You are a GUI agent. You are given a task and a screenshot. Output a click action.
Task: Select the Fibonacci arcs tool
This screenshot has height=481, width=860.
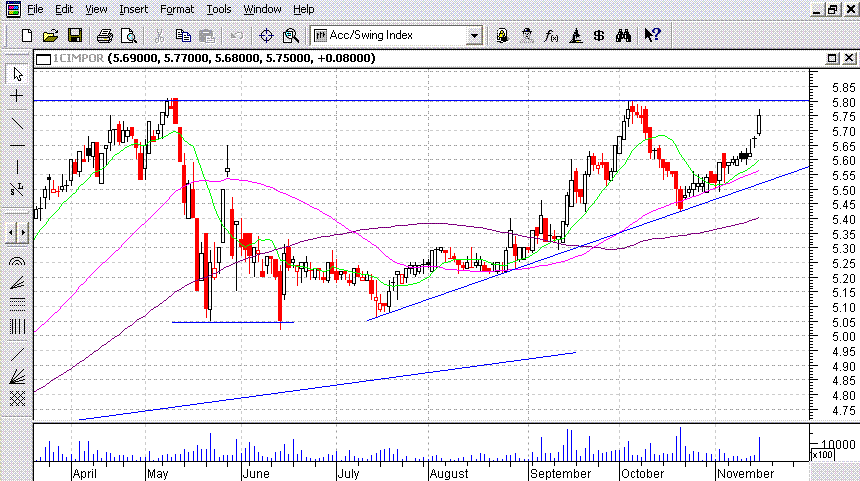(x=18, y=262)
